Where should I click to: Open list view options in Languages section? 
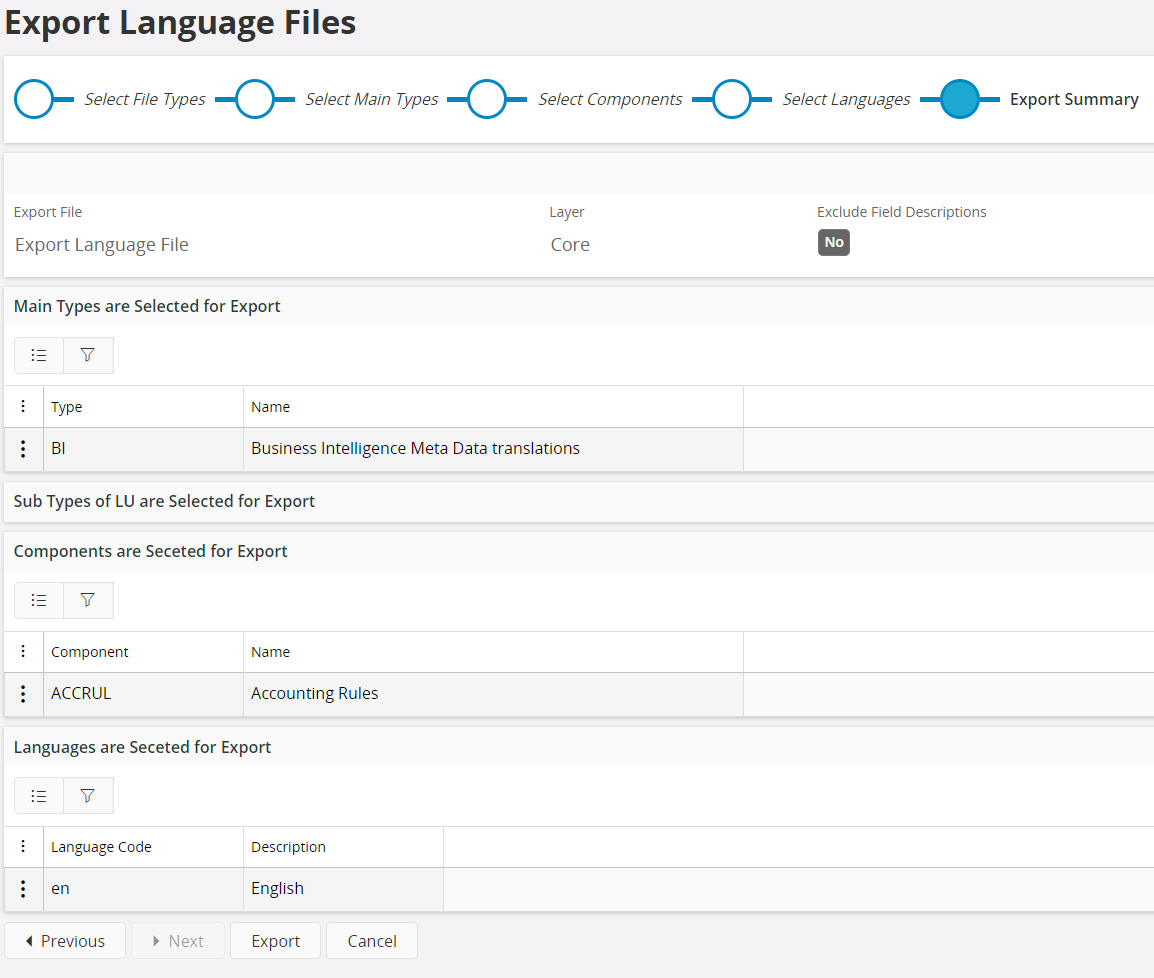point(39,795)
